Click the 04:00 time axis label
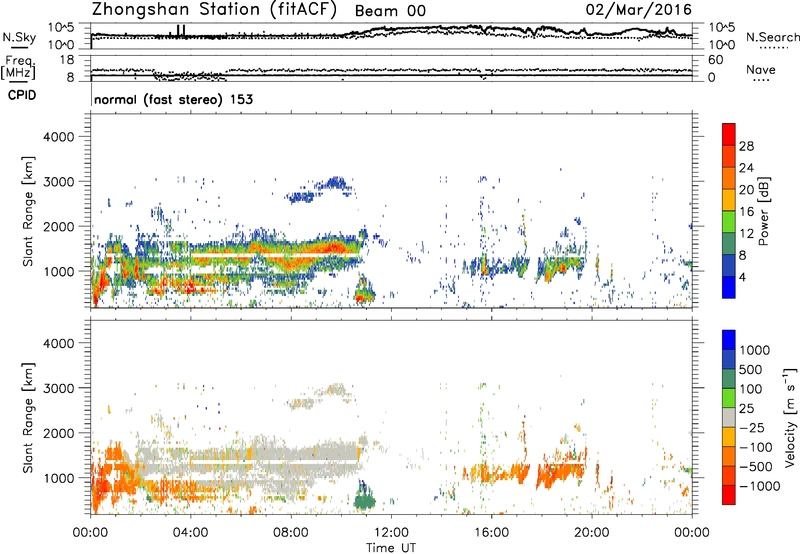 click(x=190, y=533)
